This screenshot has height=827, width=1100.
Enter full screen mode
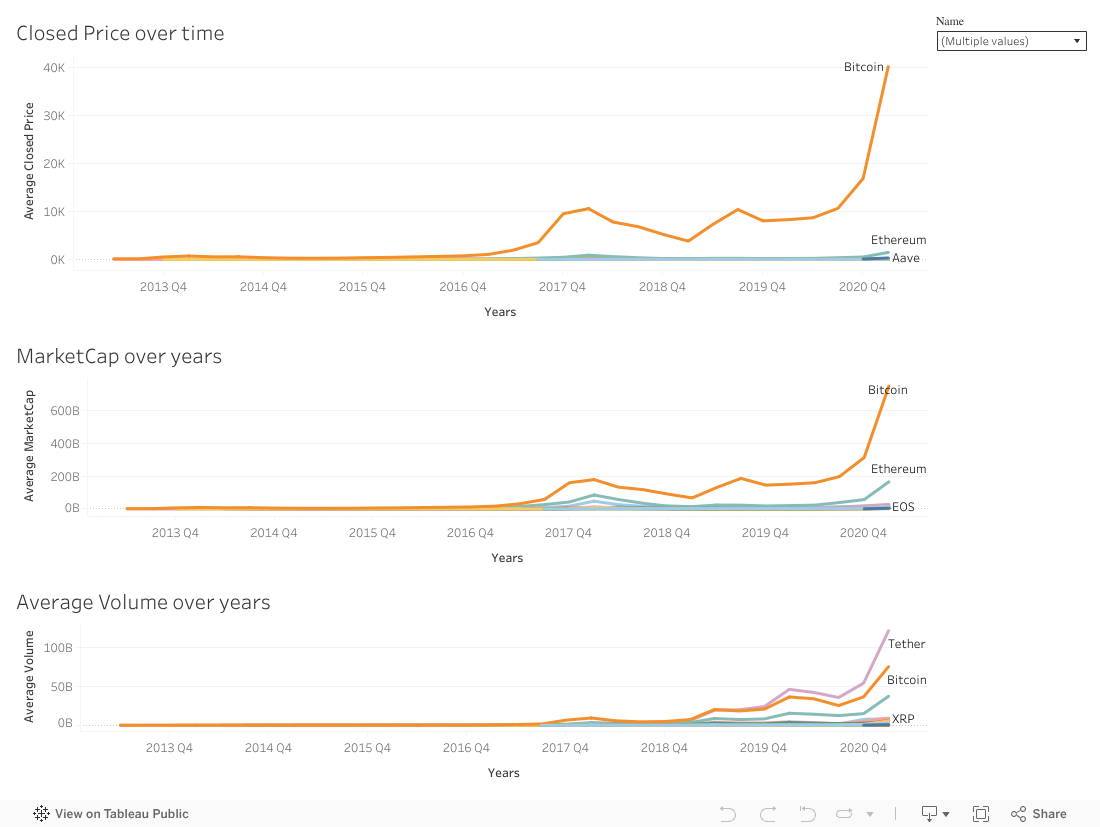pos(981,814)
